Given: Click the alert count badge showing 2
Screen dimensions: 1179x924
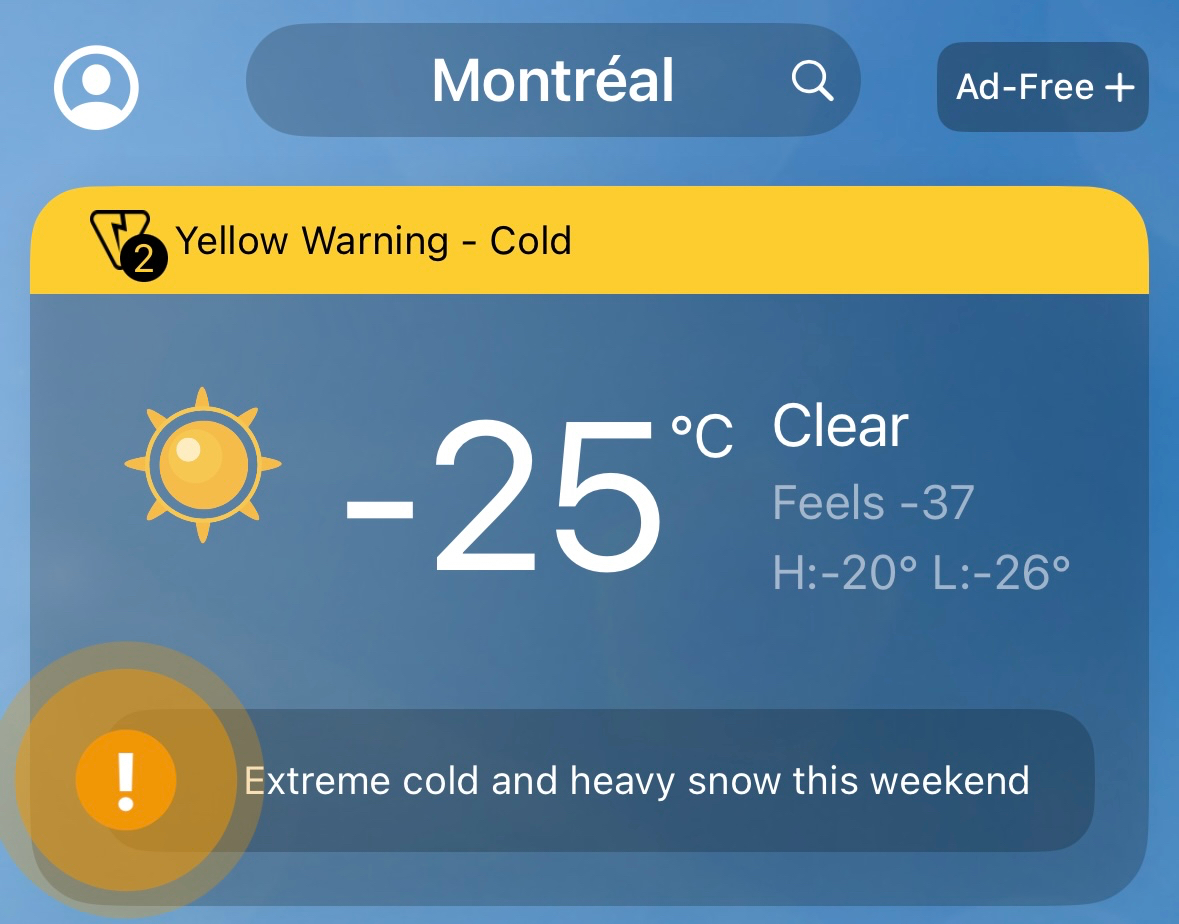Looking at the screenshot, I should pyautogui.click(x=144, y=261).
